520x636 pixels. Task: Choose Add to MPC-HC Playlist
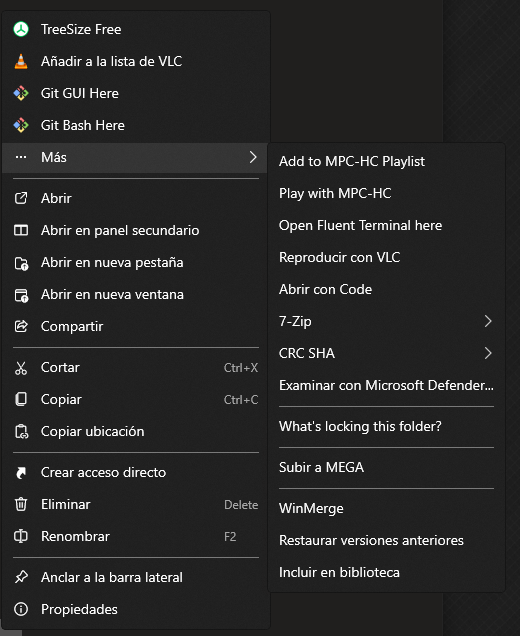click(386, 161)
